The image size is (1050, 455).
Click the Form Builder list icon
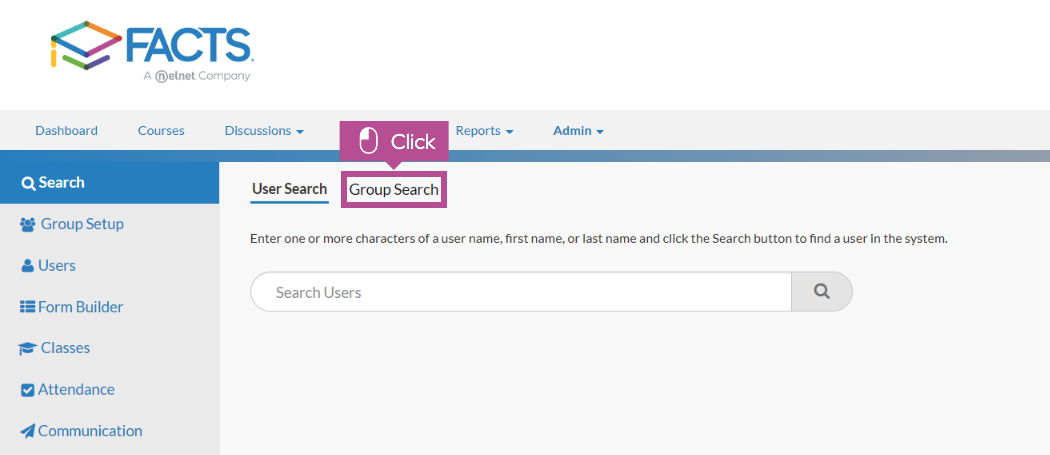click(27, 307)
